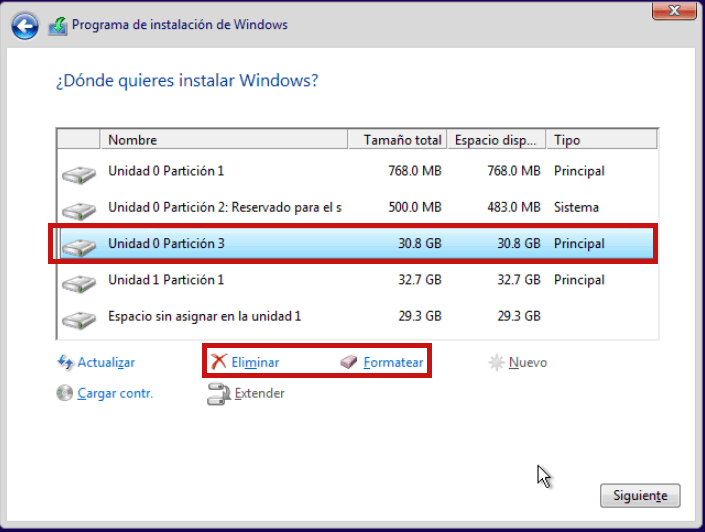Click the 29.3 GB total size value
Image resolution: width=705 pixels, height=532 pixels.
coord(419,316)
